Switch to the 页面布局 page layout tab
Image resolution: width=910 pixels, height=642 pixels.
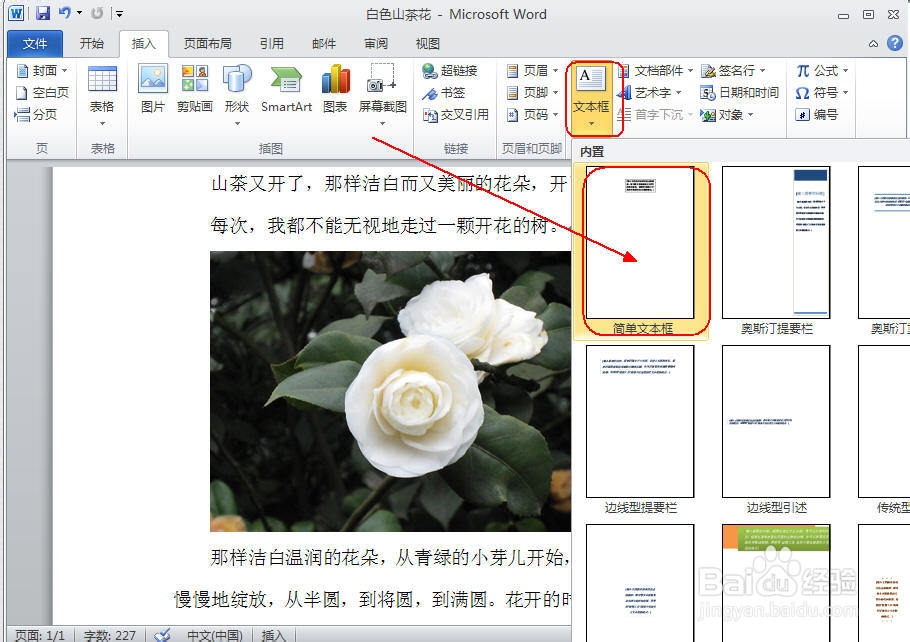[207, 44]
